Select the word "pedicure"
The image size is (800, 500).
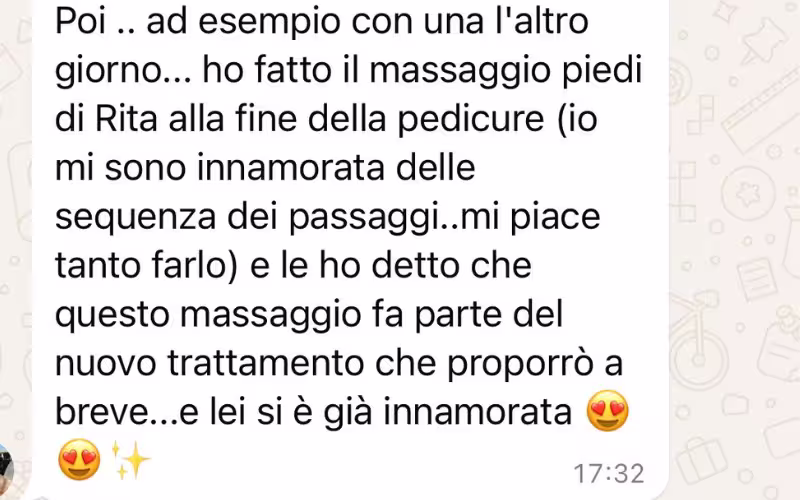470,120
